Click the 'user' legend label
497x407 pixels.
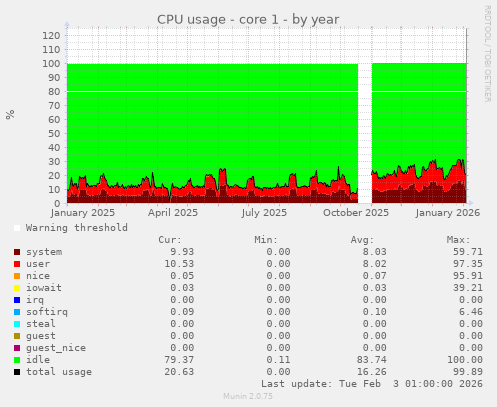click(38, 264)
